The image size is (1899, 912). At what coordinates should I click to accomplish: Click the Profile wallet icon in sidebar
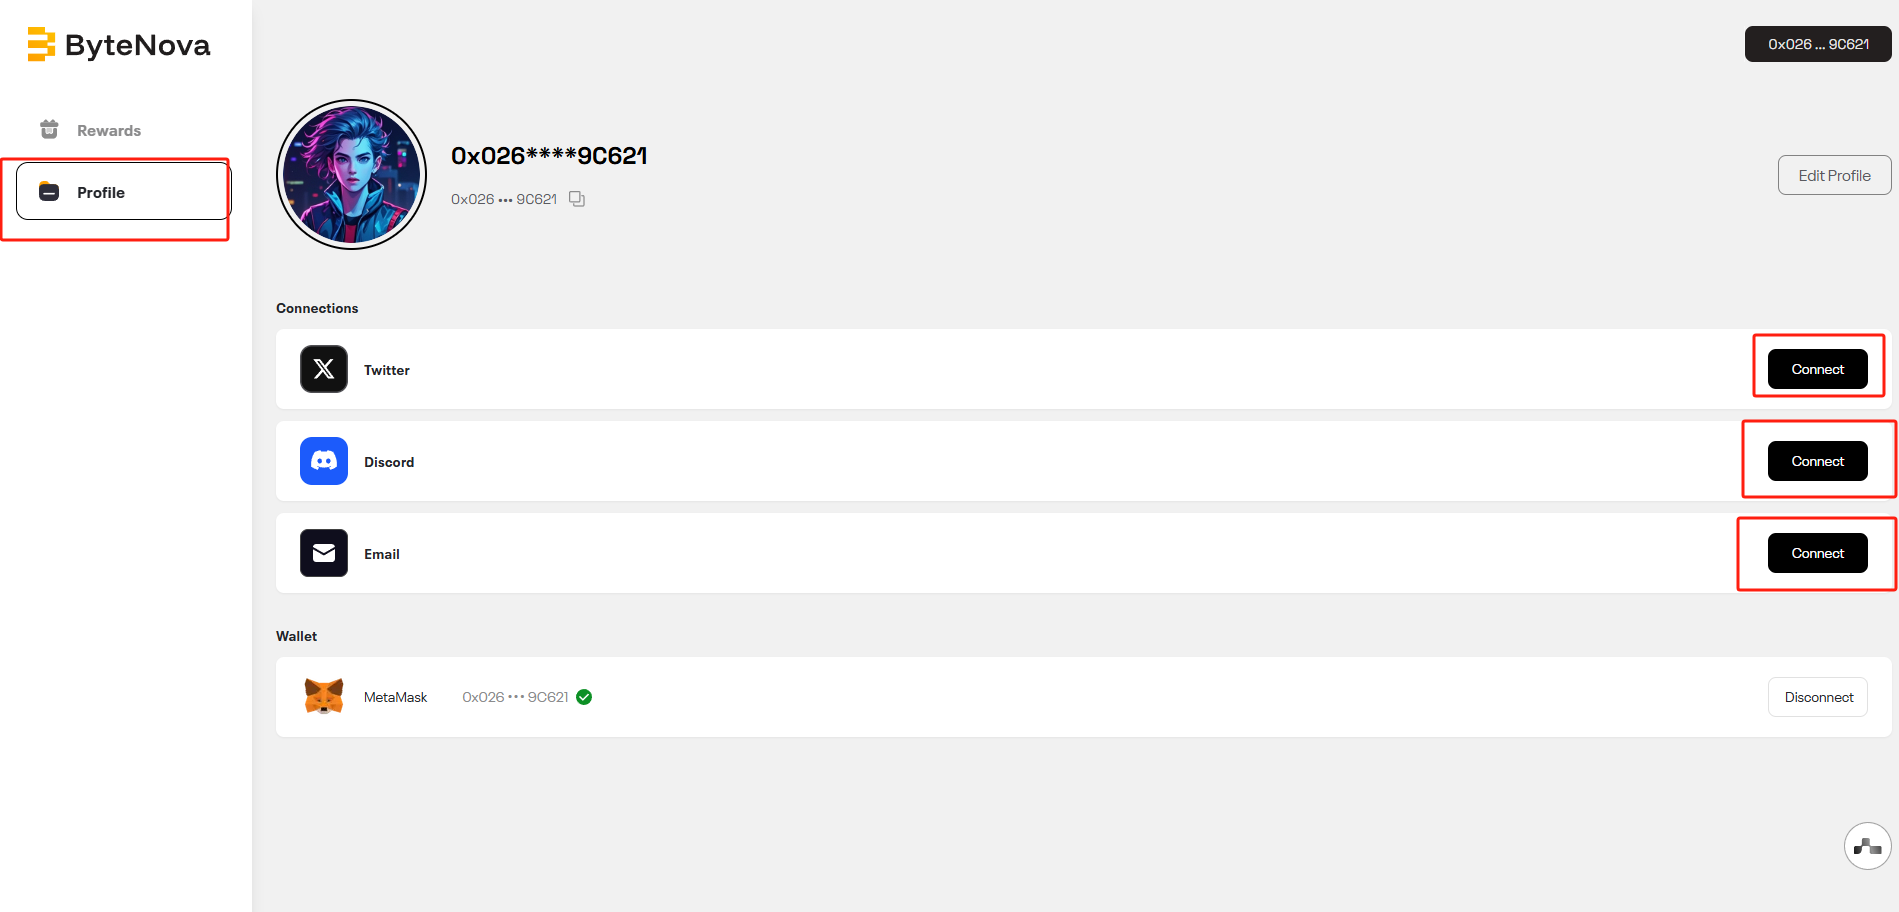[49, 191]
